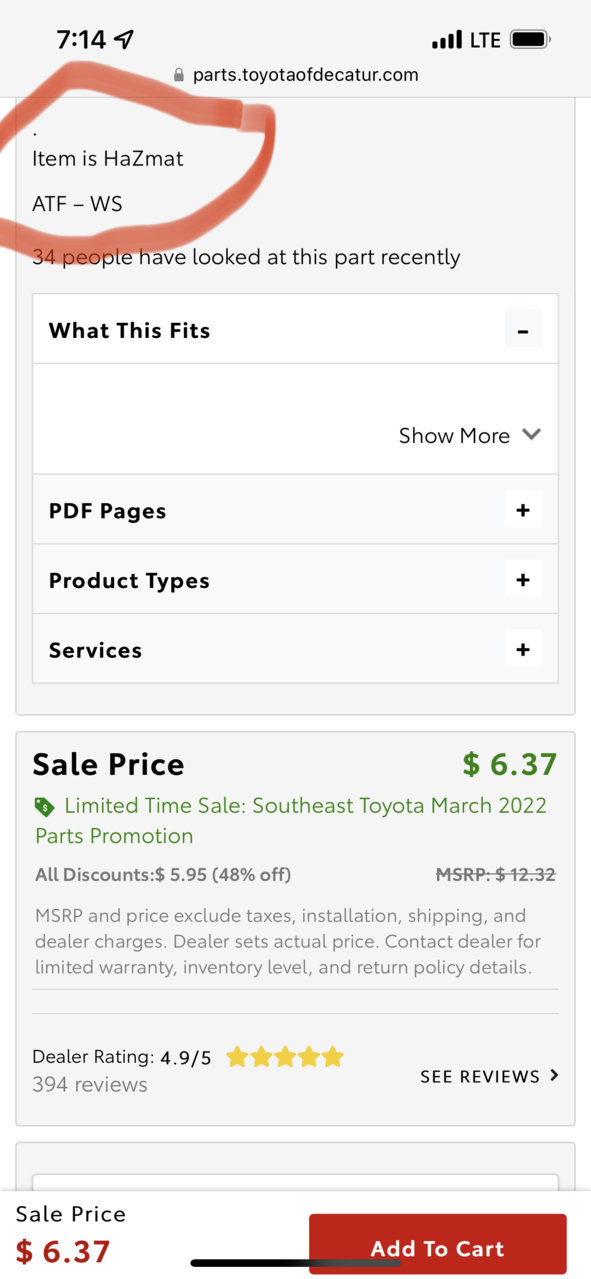Add the item to cart
The image size is (591, 1279).
(437, 1248)
